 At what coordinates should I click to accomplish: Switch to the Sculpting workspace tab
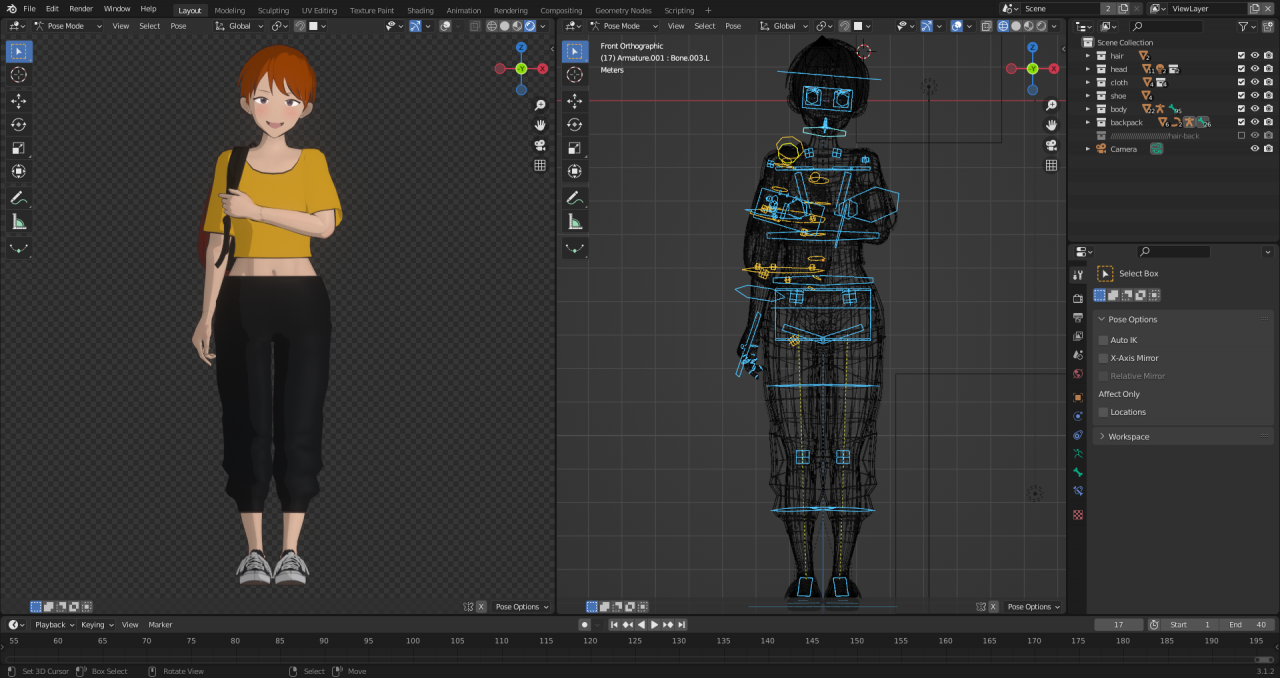pos(273,10)
